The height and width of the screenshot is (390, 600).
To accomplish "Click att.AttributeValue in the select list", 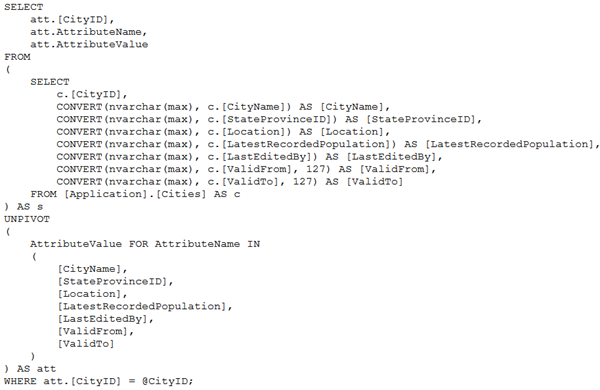I will pos(89,44).
